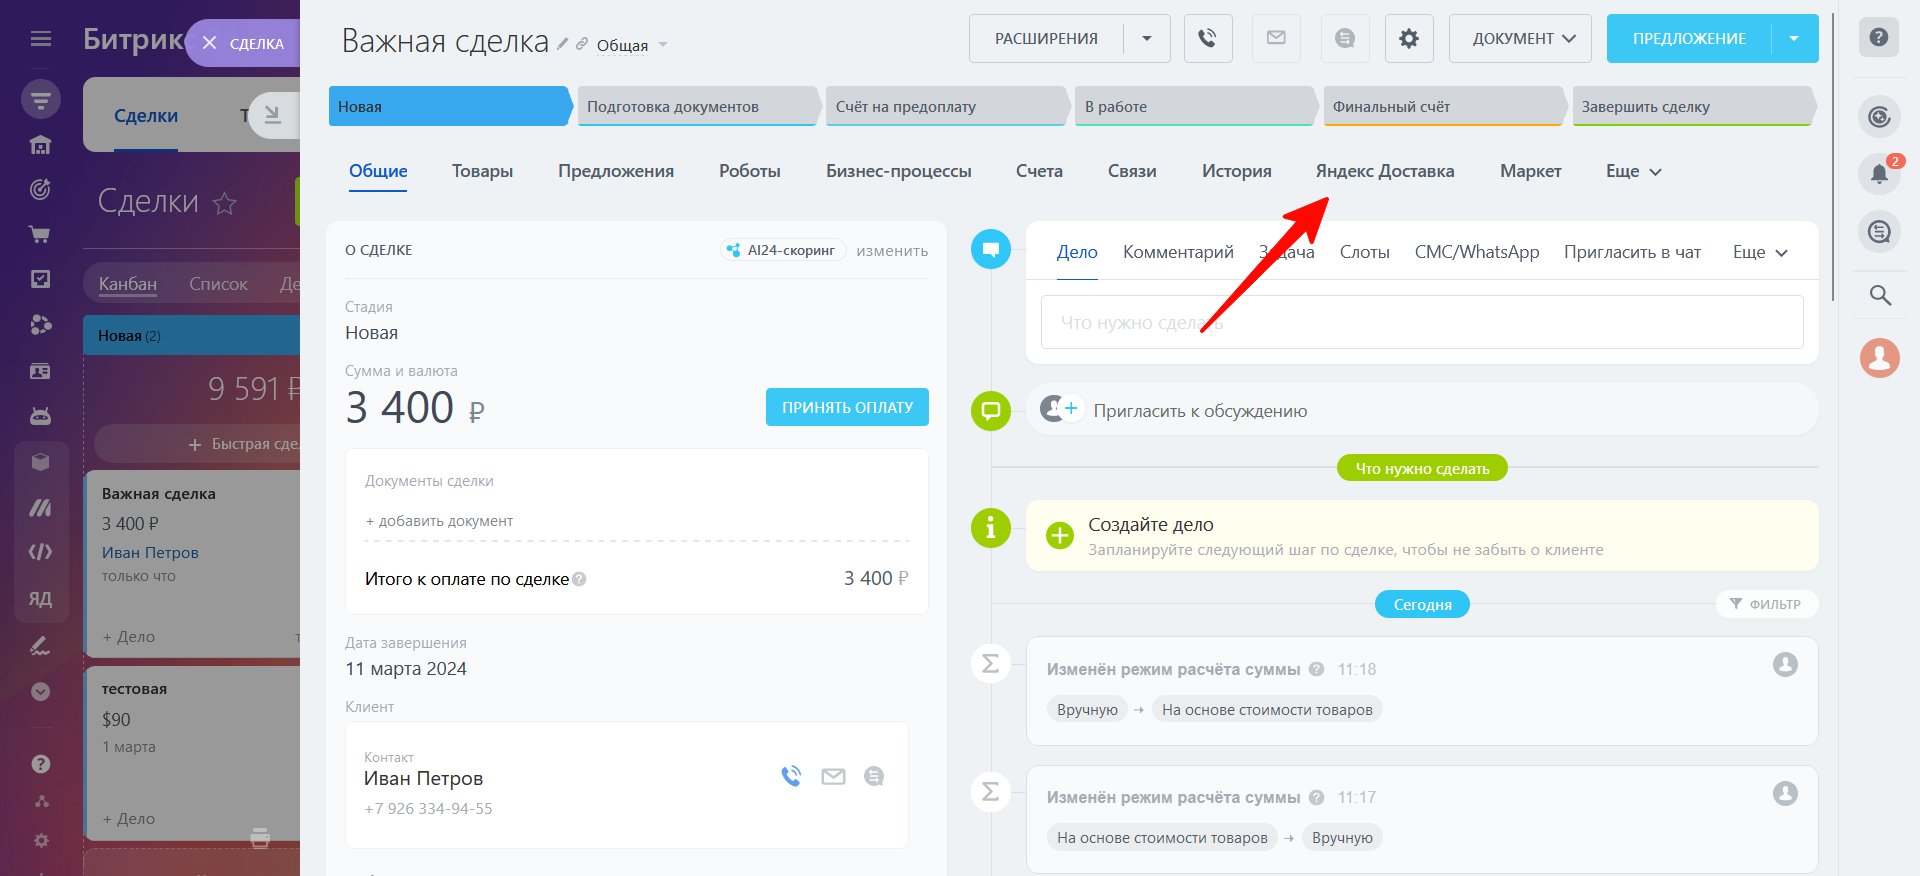Click the green plus icon for Создайте дело

[x=1059, y=536]
